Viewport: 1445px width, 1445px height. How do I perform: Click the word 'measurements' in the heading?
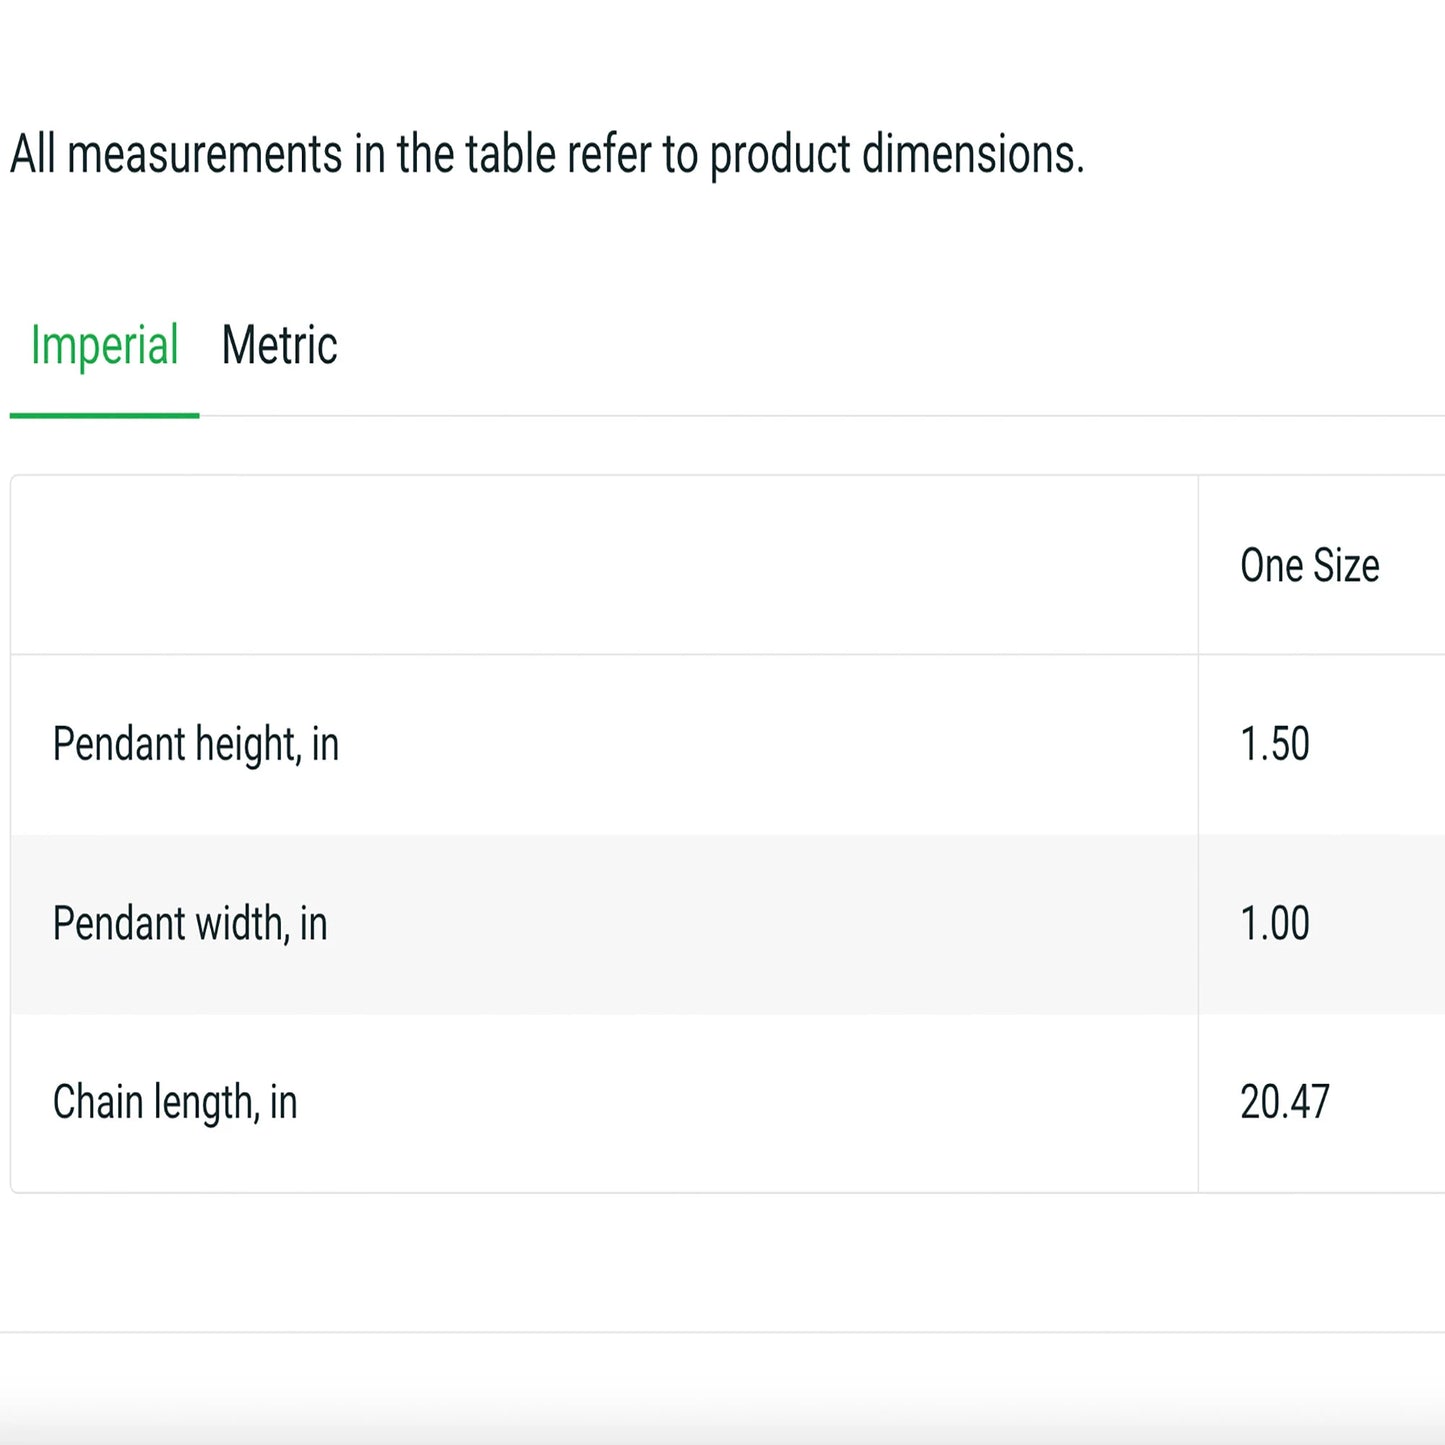tap(205, 155)
